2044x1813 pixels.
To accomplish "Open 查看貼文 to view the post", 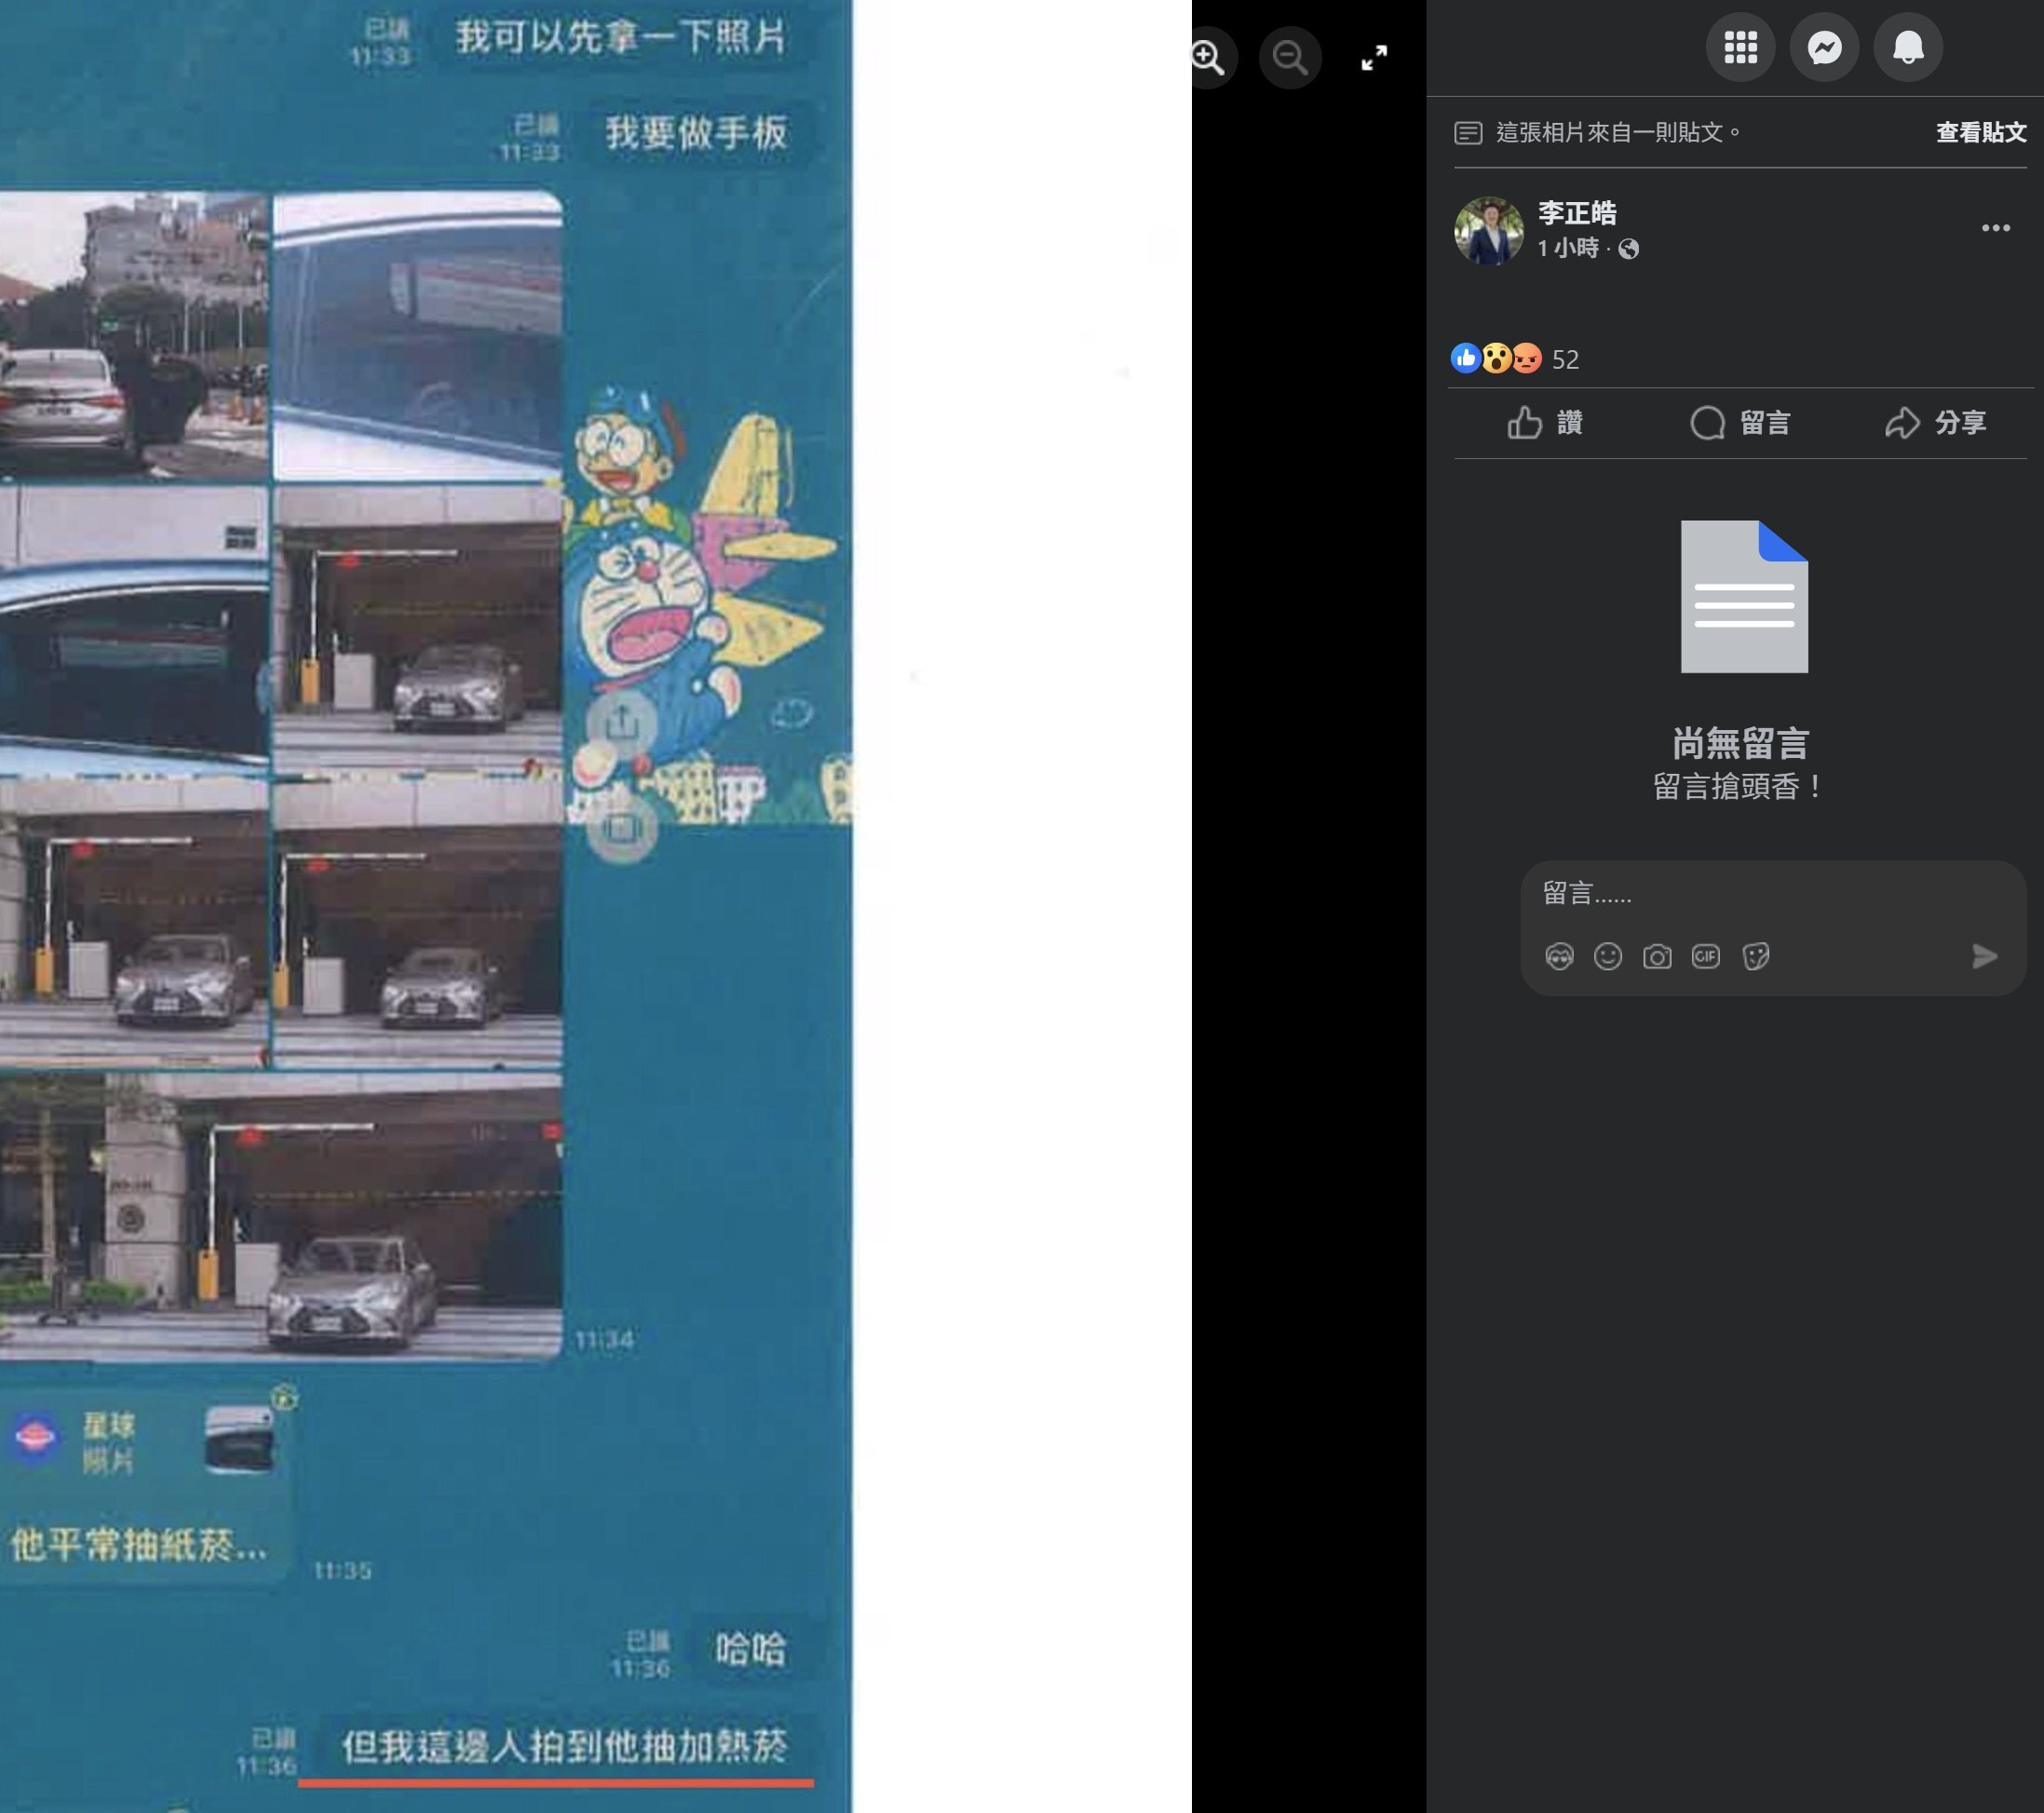I will pos(1980,132).
